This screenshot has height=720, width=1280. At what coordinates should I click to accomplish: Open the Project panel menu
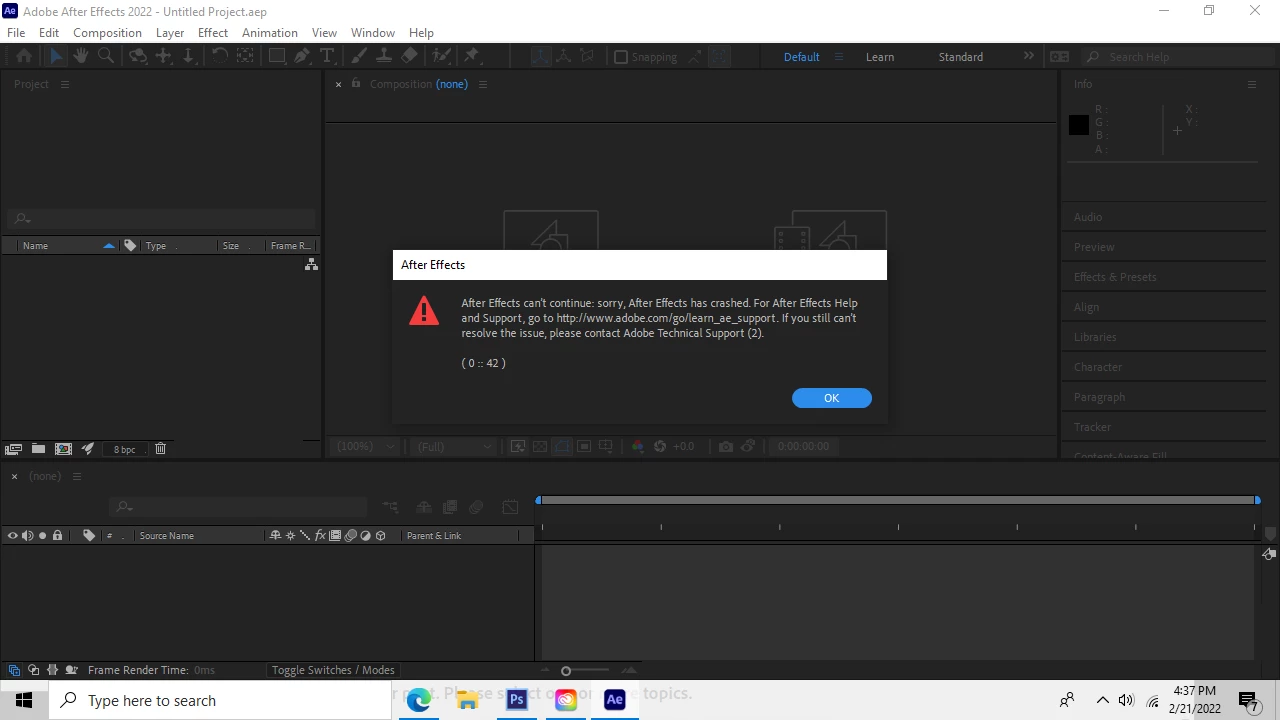tap(65, 84)
